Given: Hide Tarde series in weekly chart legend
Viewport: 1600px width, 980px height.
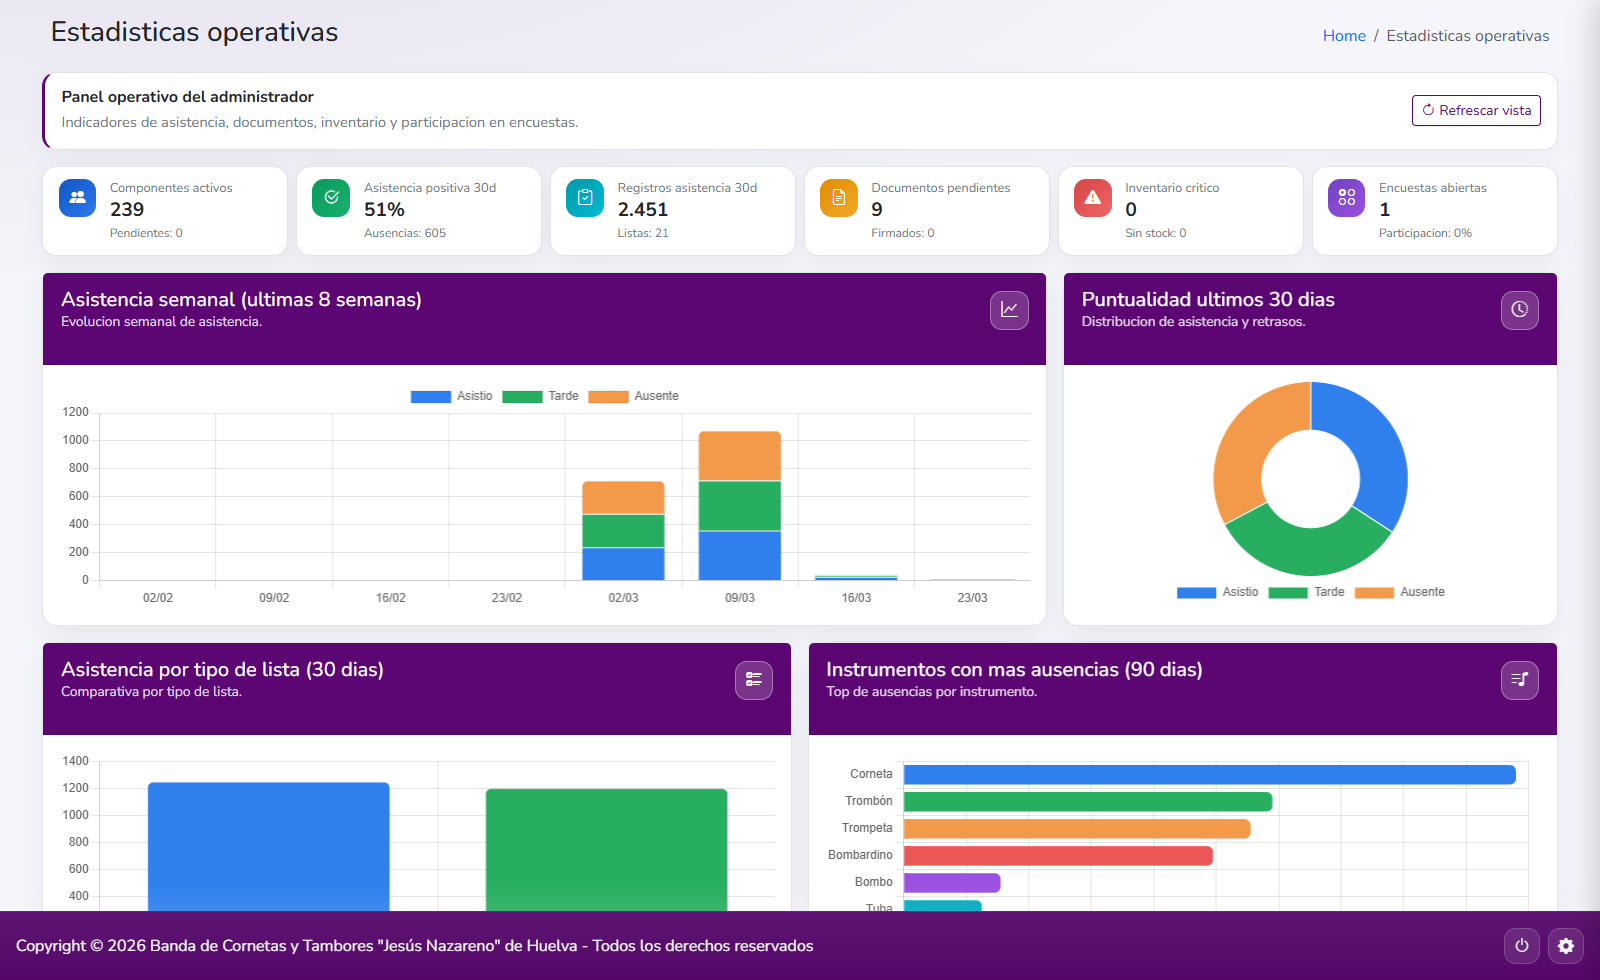Looking at the screenshot, I should tap(541, 397).
